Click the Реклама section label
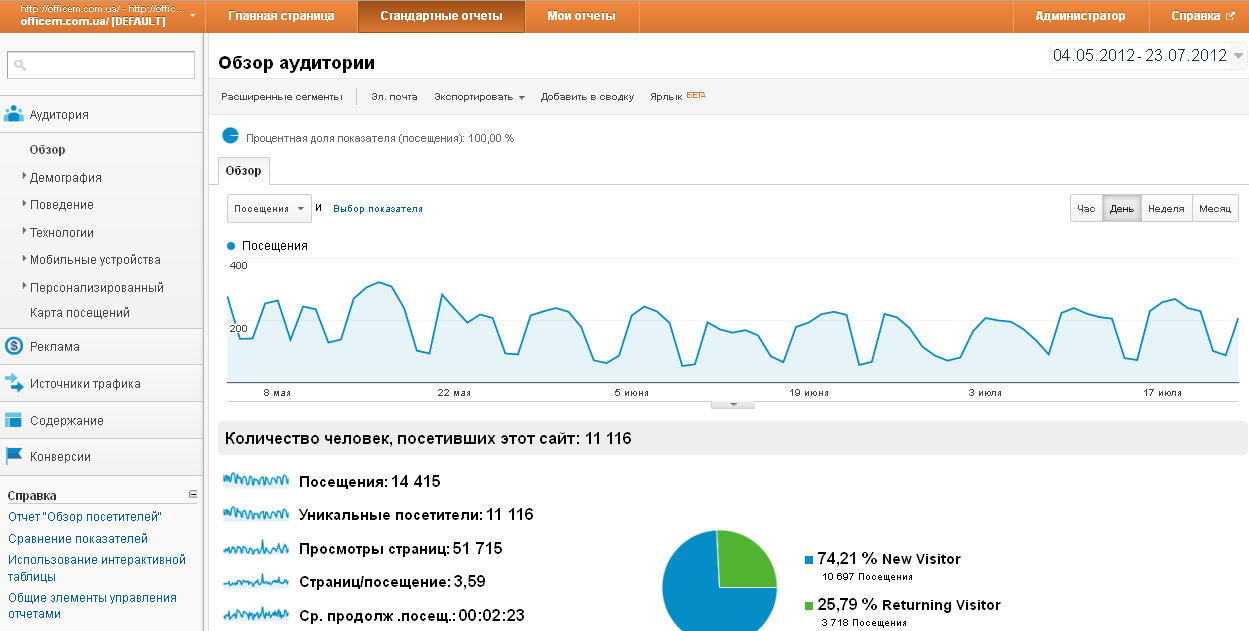1249x631 pixels. (55, 346)
